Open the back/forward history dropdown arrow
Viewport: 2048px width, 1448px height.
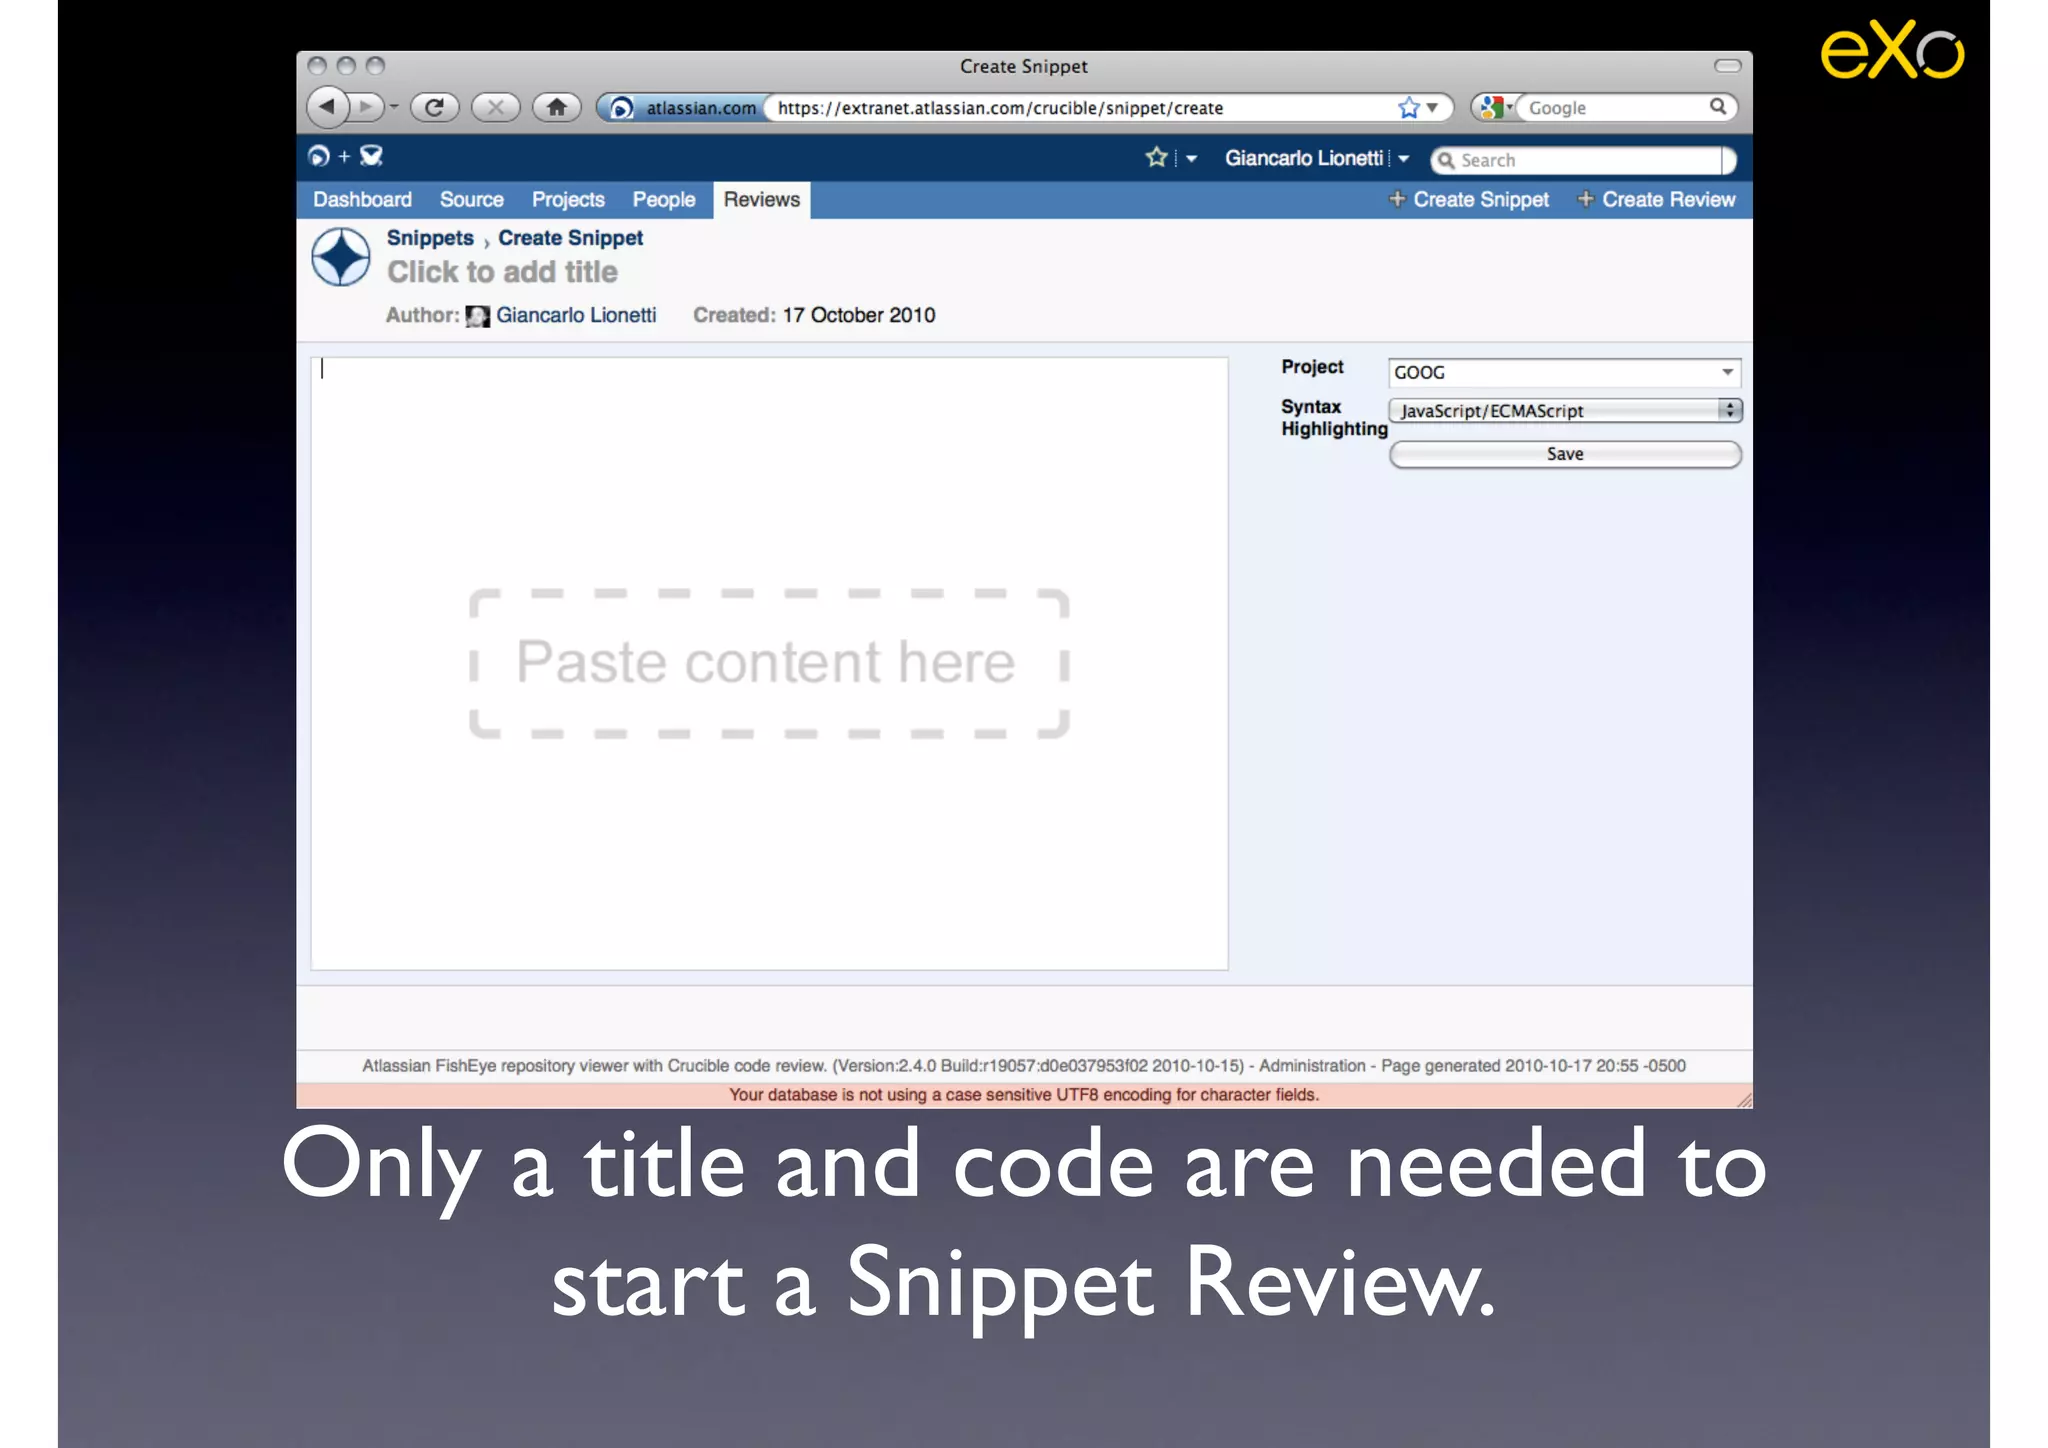point(394,107)
